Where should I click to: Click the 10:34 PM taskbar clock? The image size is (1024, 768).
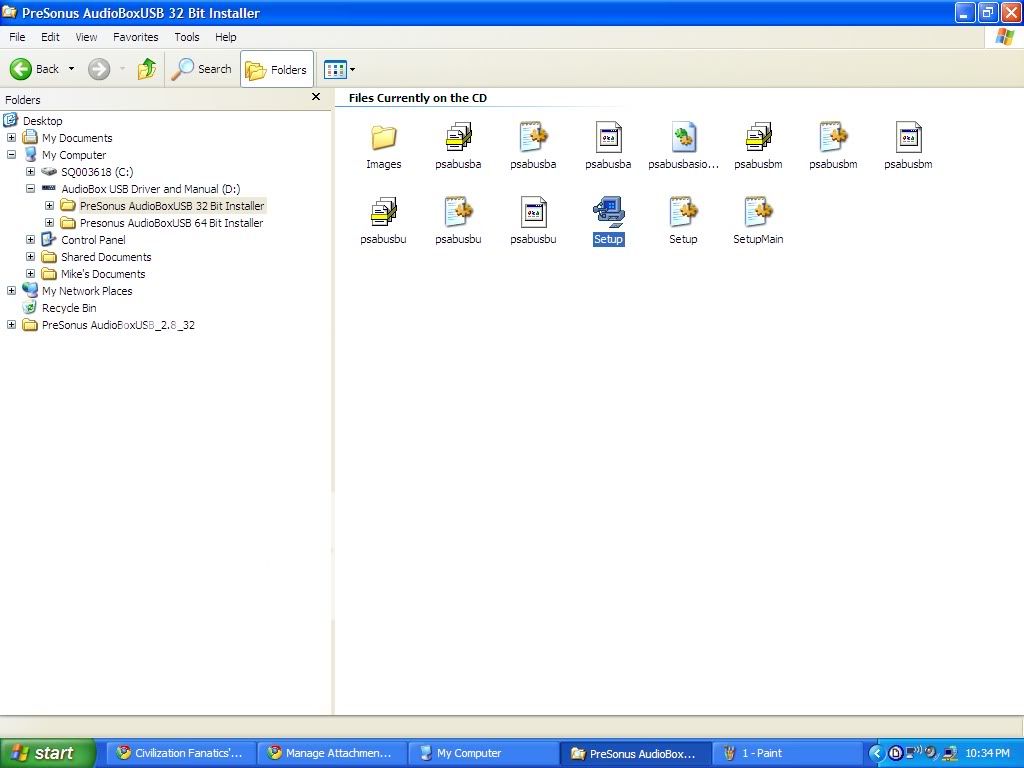987,753
